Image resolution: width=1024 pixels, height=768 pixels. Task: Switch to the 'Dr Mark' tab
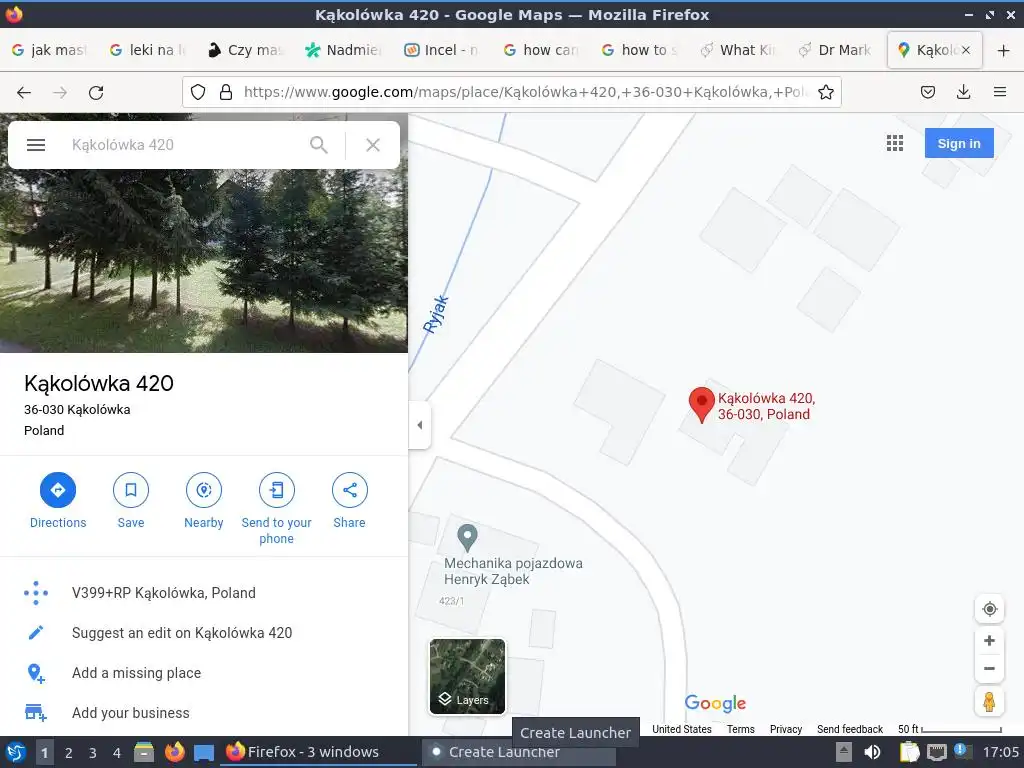point(836,50)
